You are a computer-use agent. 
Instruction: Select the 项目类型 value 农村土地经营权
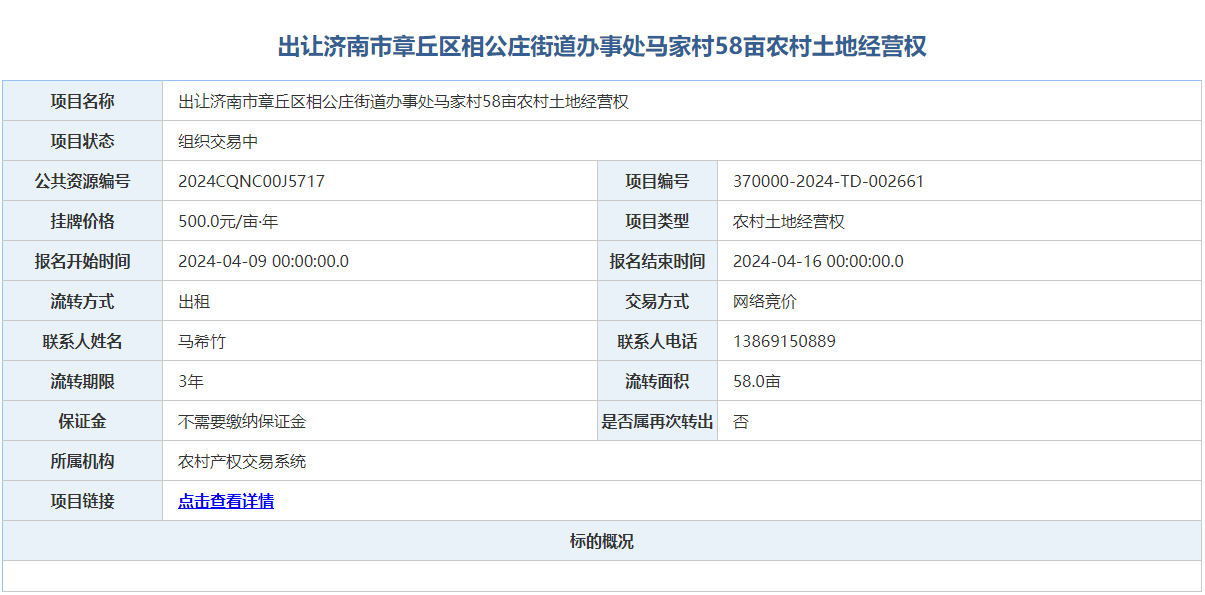point(789,221)
